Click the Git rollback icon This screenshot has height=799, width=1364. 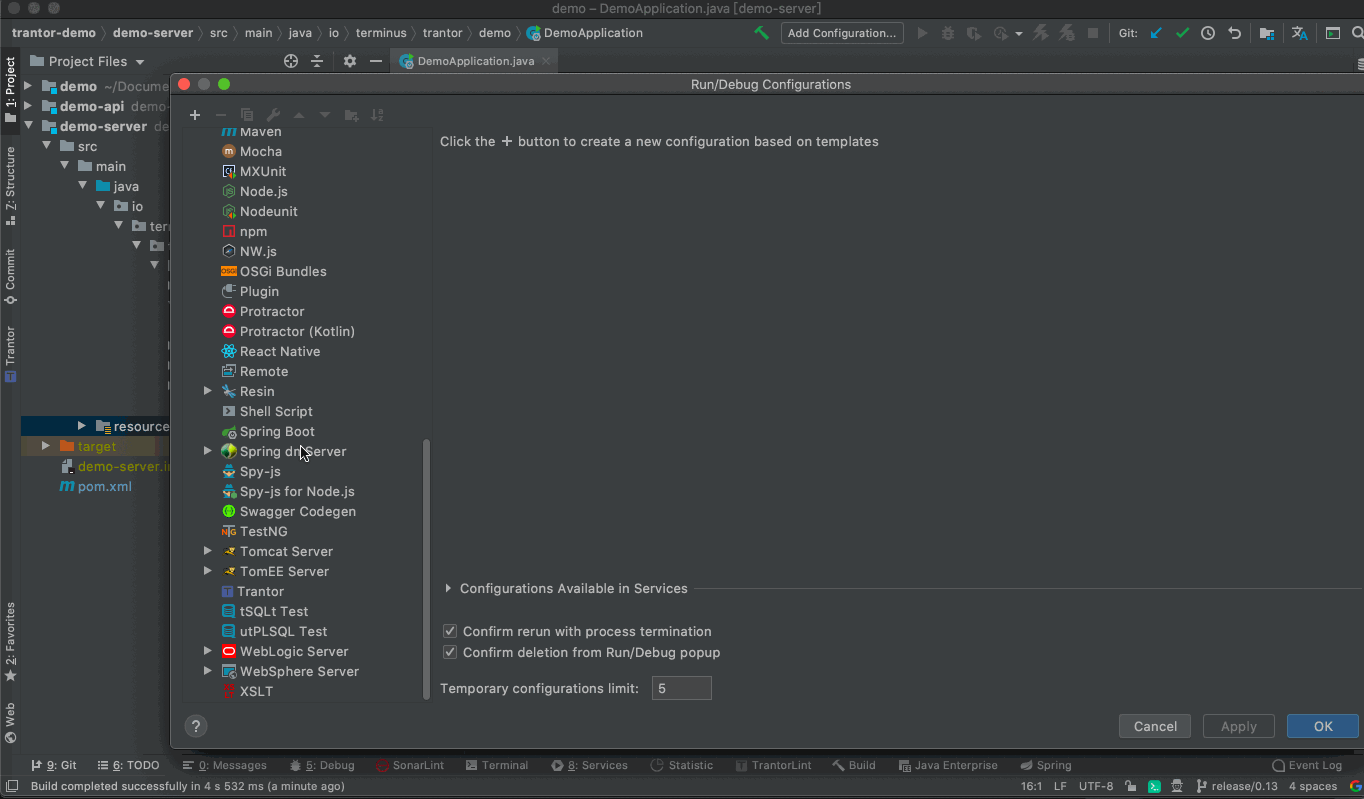[x=1234, y=33]
